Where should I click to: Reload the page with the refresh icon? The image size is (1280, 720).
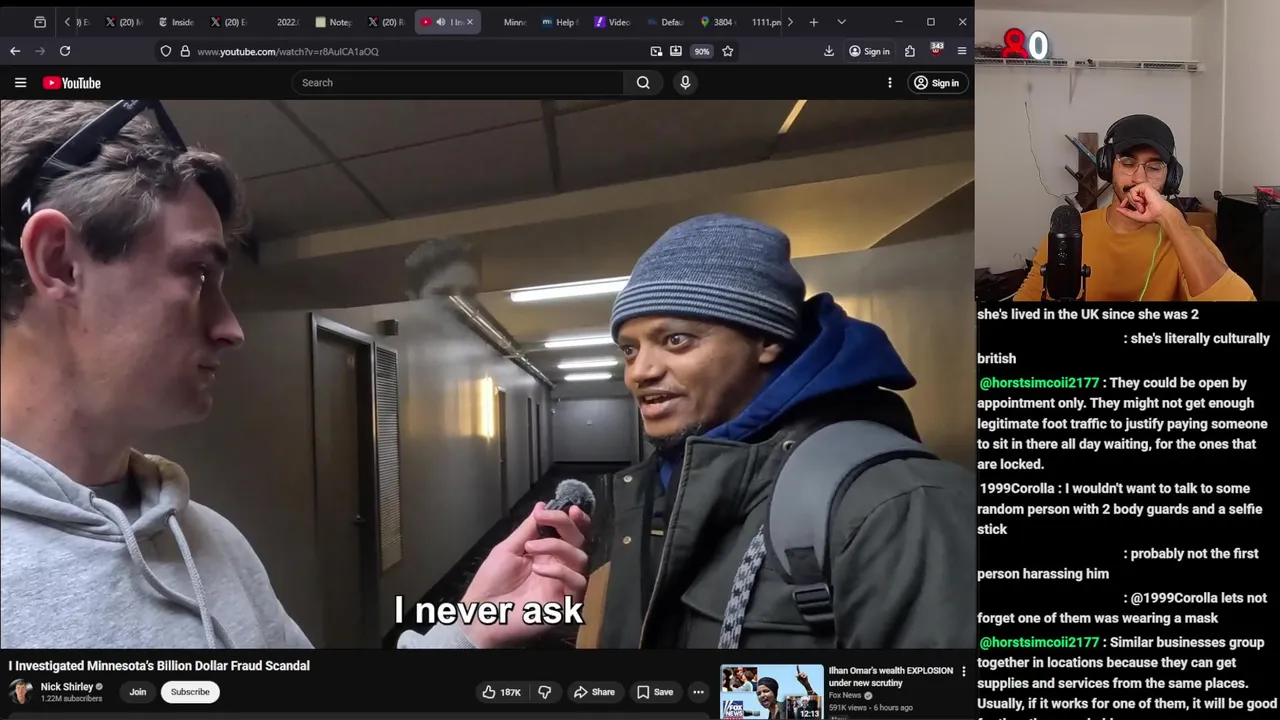pos(65,51)
